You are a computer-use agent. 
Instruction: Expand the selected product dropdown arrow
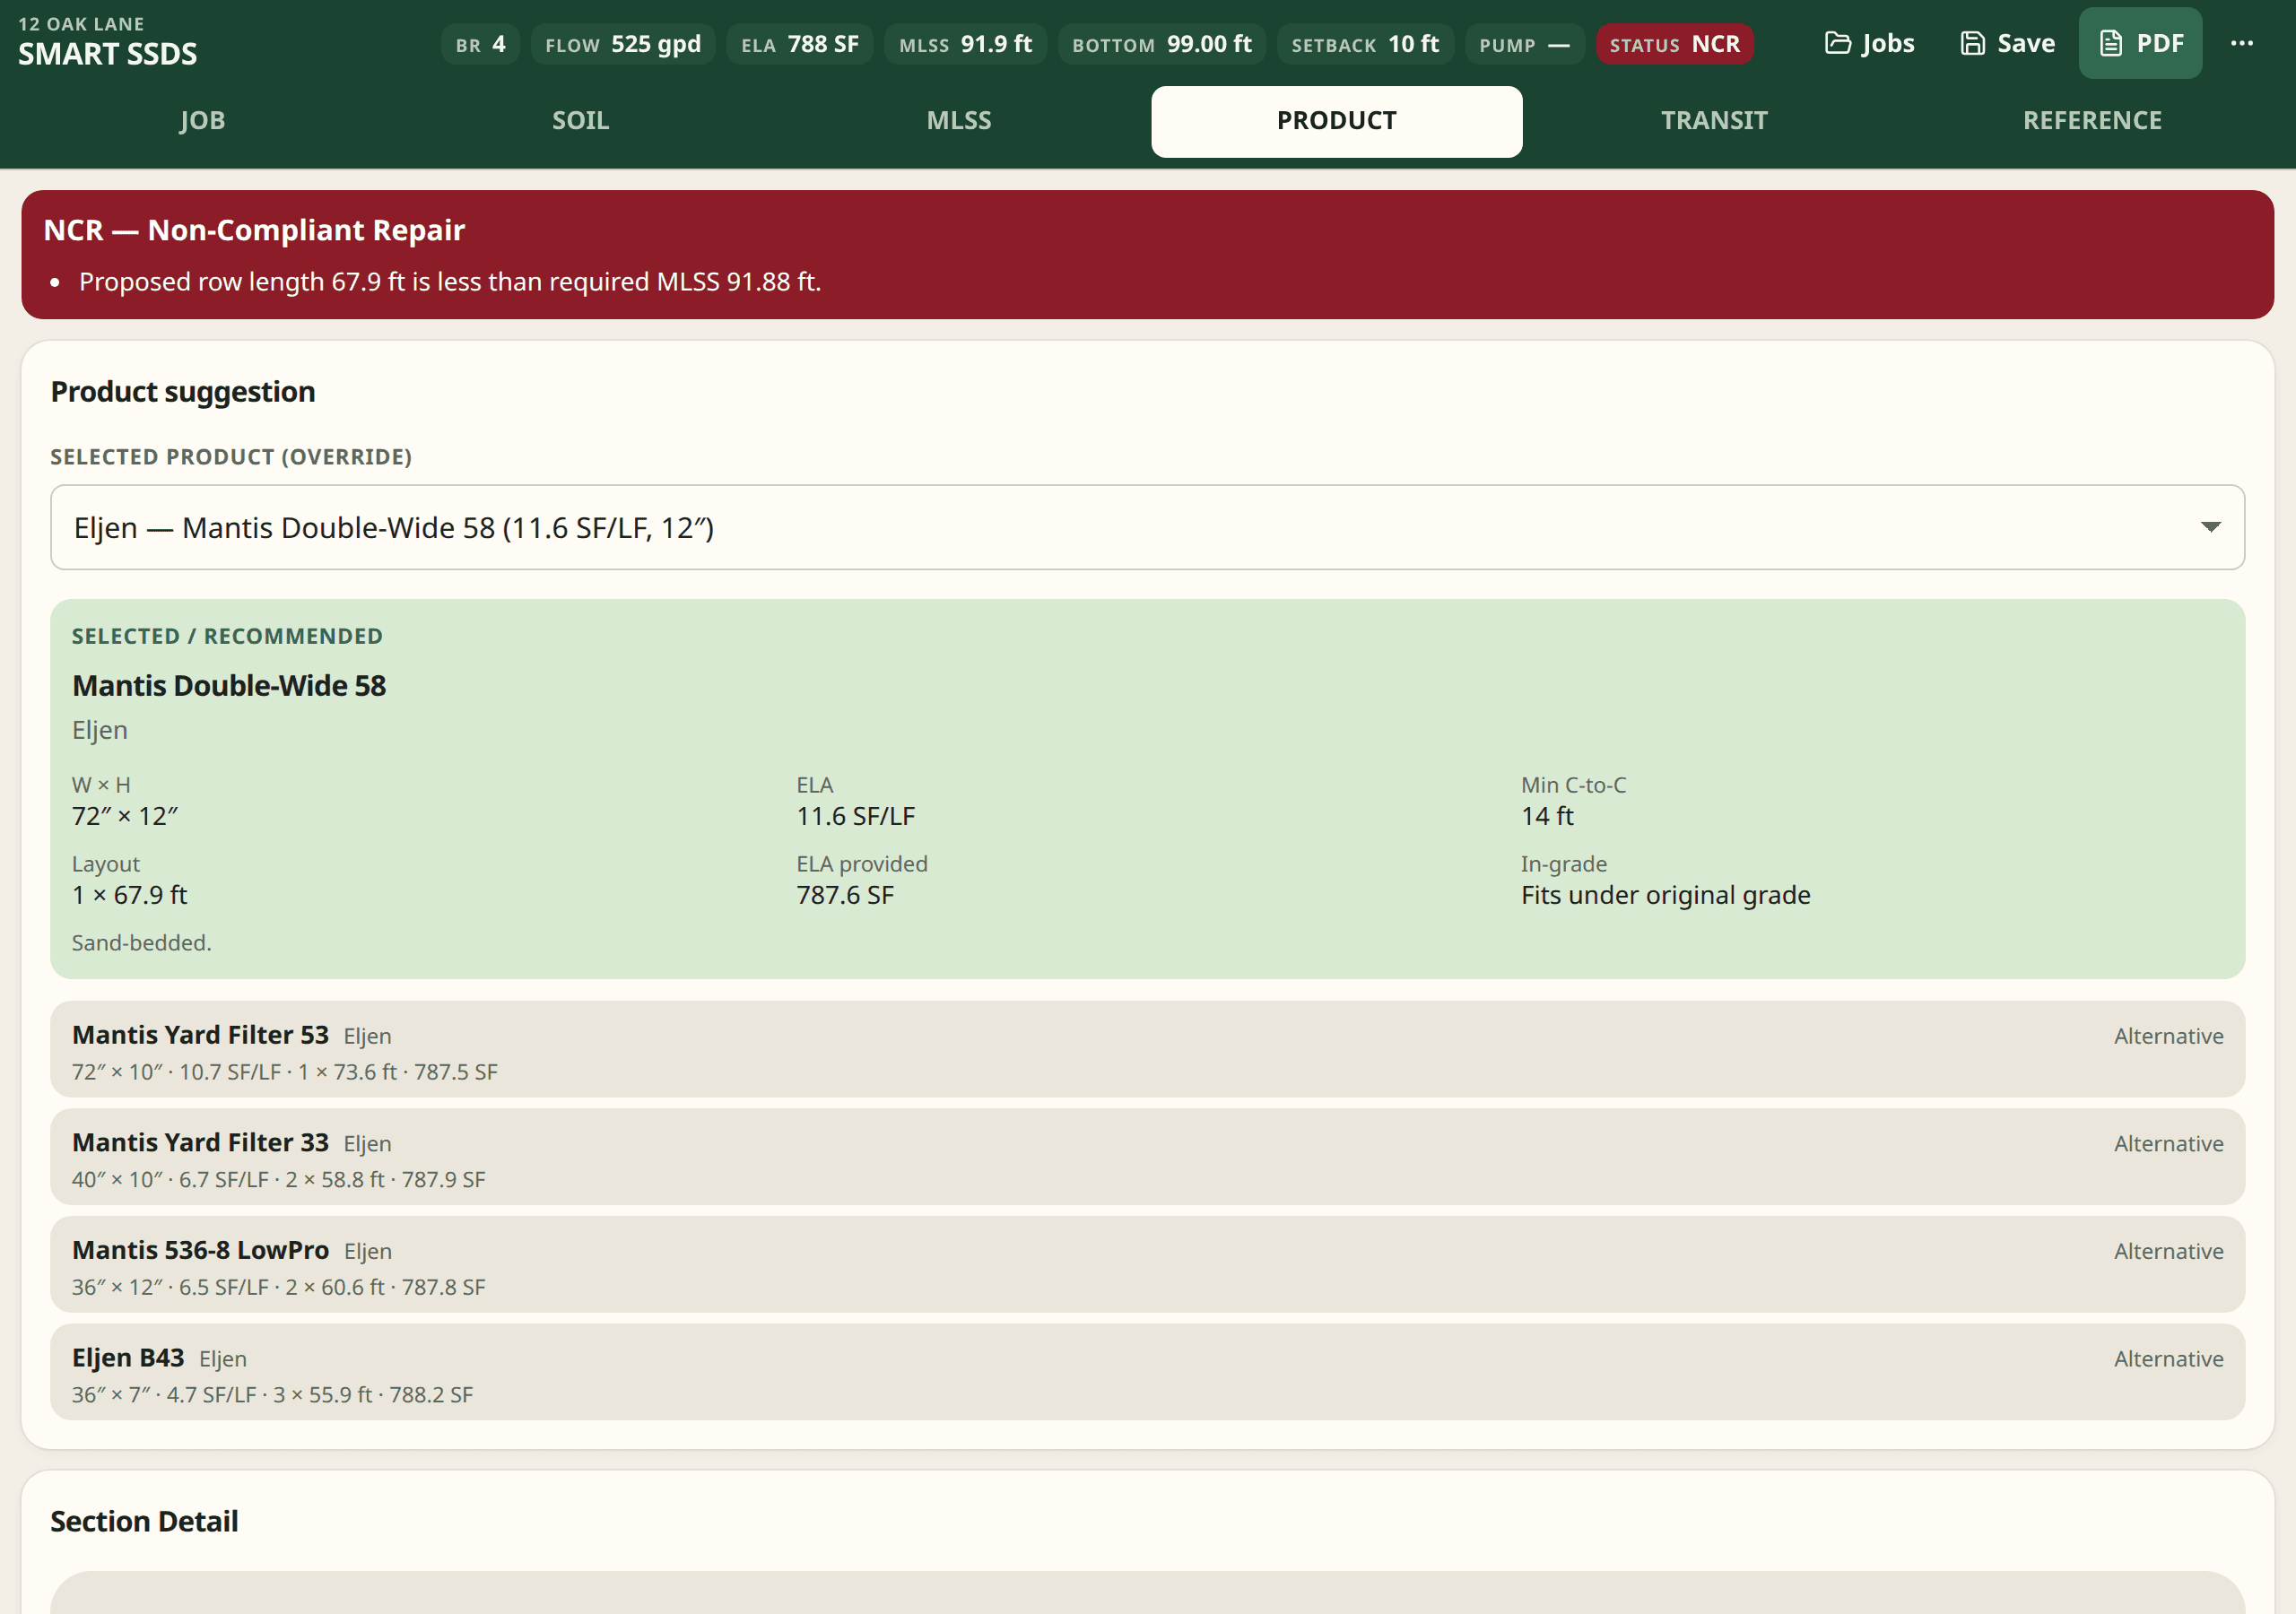(x=2211, y=527)
